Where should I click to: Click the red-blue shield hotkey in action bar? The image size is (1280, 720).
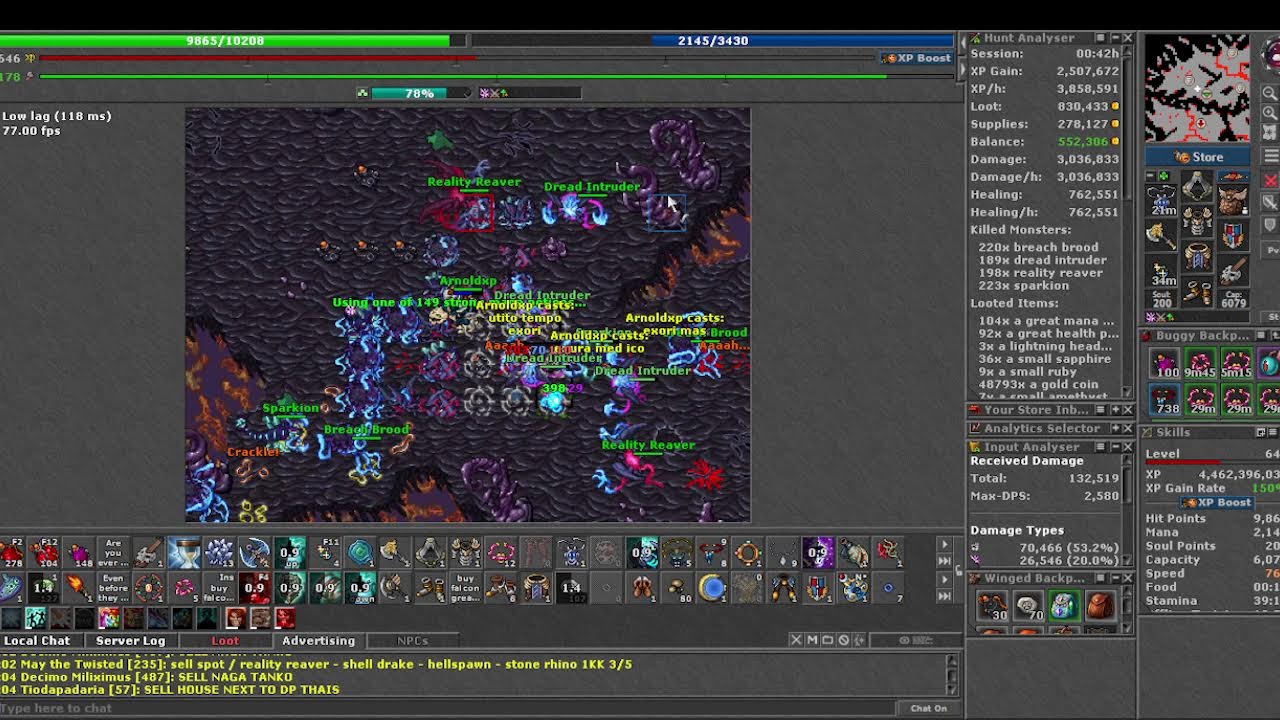click(818, 587)
